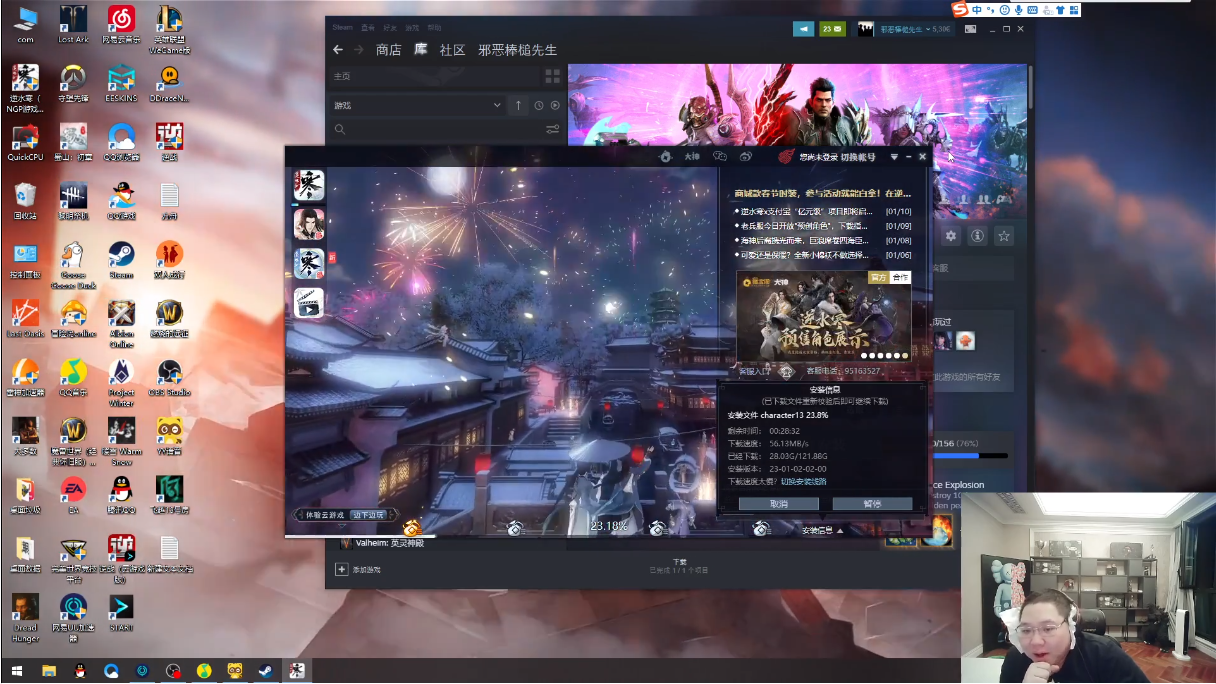
Task: Click the video clip icon in launcher sidebar
Action: coord(308,303)
